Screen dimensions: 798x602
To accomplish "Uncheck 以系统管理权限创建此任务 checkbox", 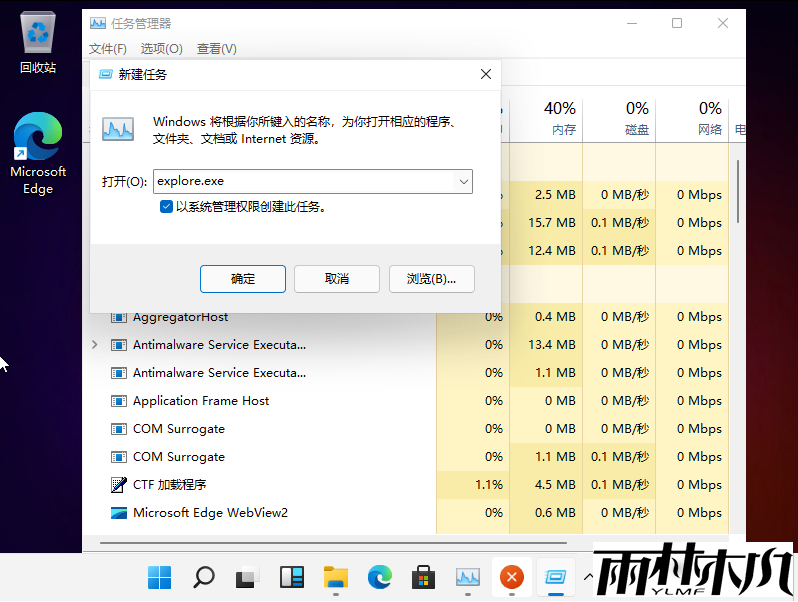I will (166, 207).
